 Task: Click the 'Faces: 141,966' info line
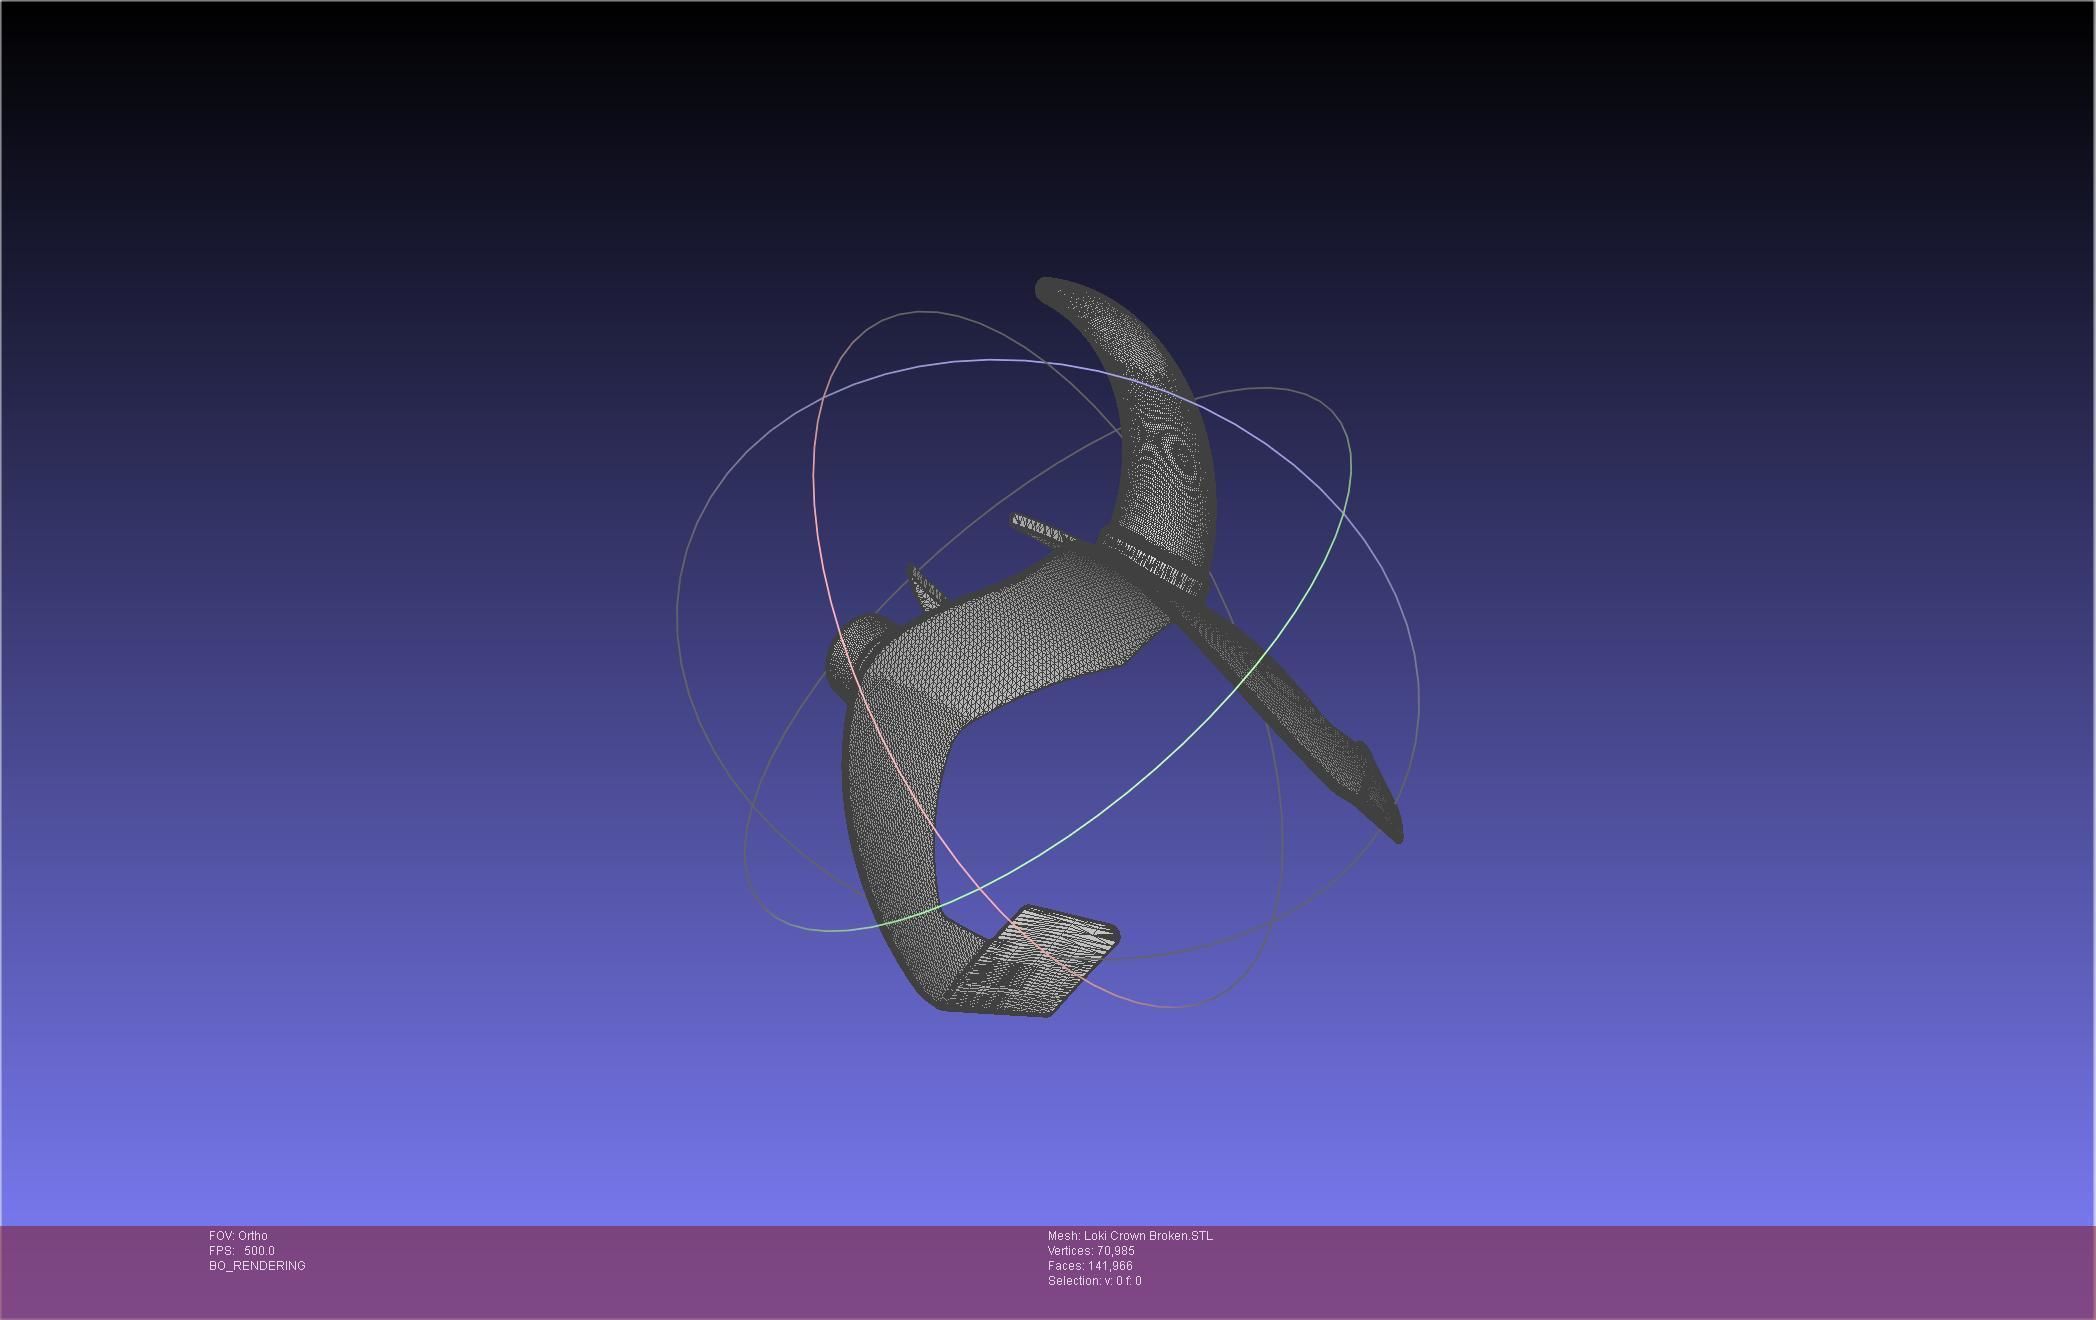click(1090, 1266)
